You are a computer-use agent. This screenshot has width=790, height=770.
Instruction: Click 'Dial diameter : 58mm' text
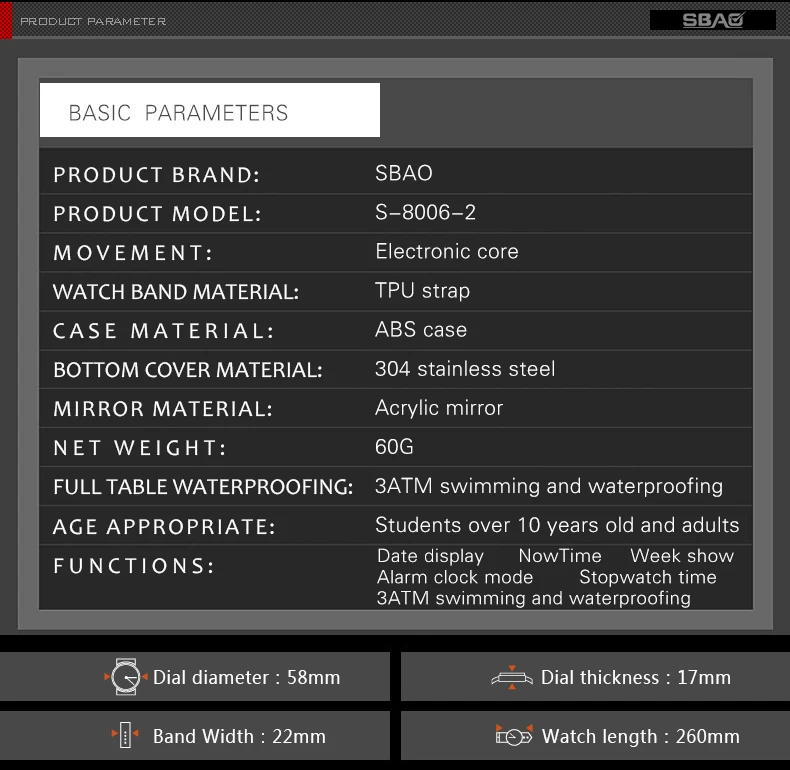[x=246, y=677]
